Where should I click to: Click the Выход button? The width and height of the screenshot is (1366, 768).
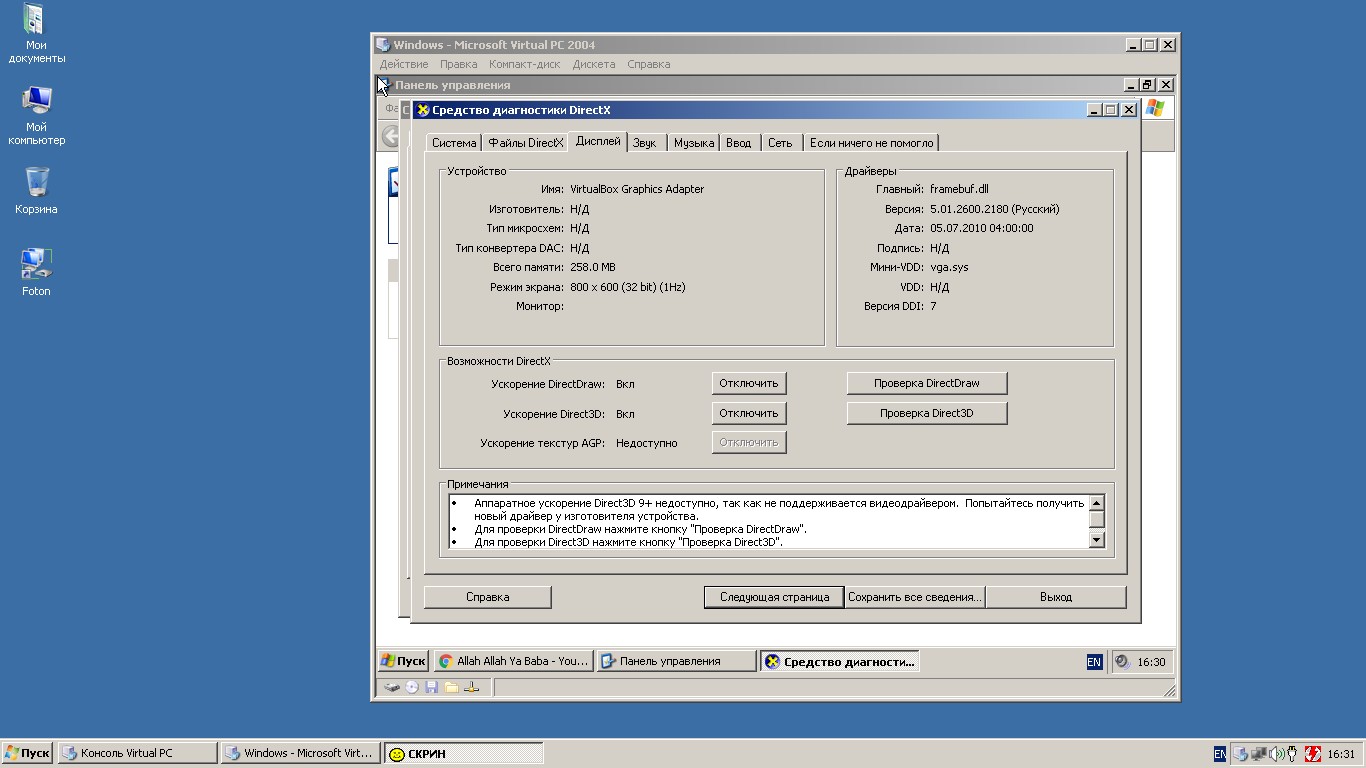pyautogui.click(x=1056, y=597)
